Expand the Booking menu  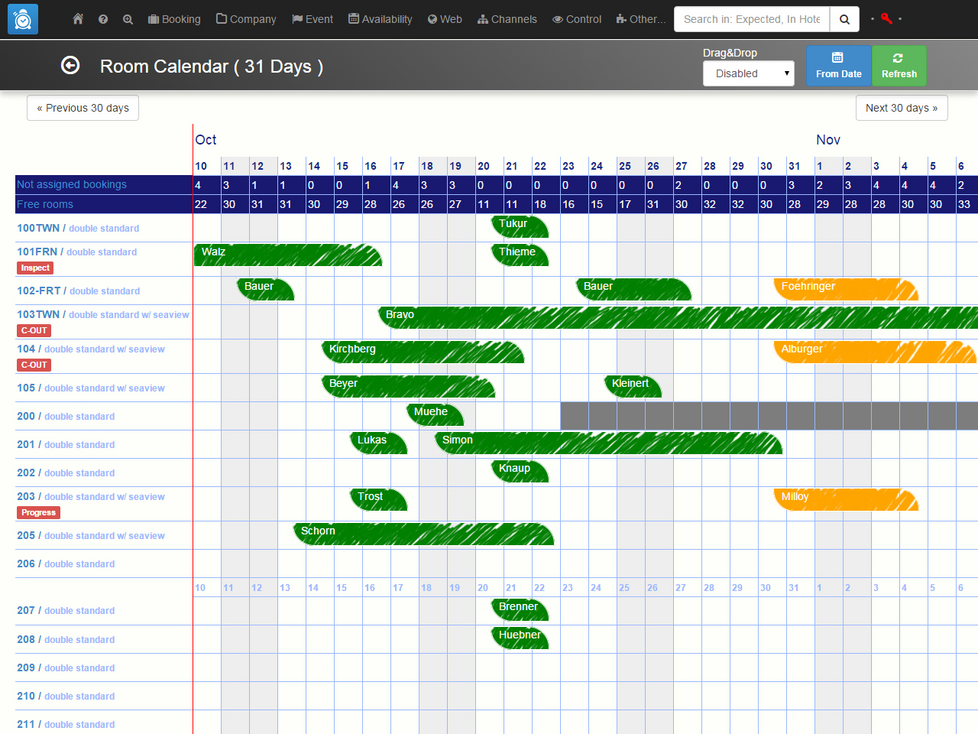(174, 19)
